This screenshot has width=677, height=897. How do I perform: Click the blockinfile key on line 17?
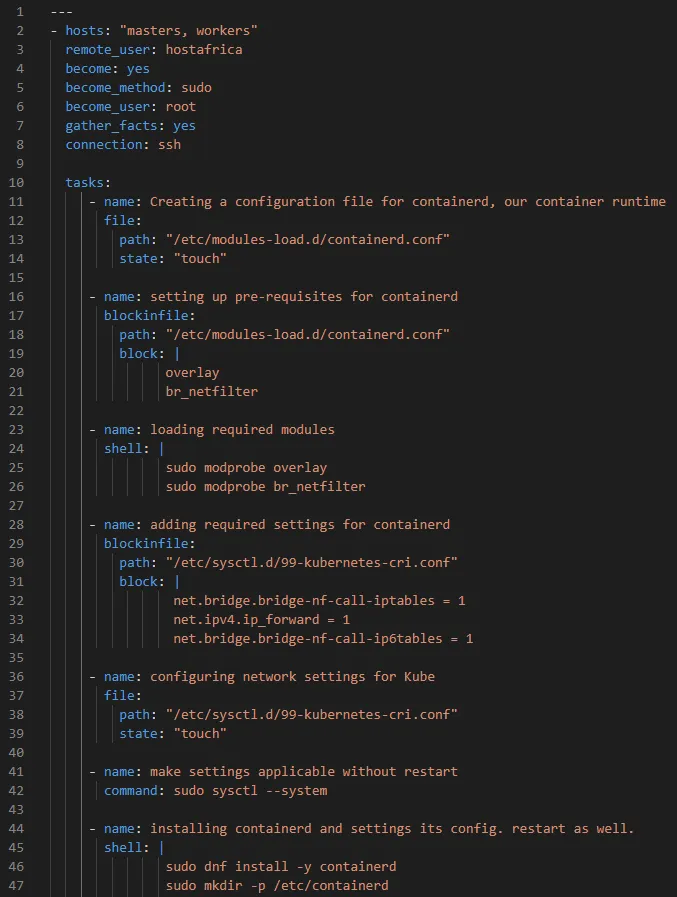146,315
